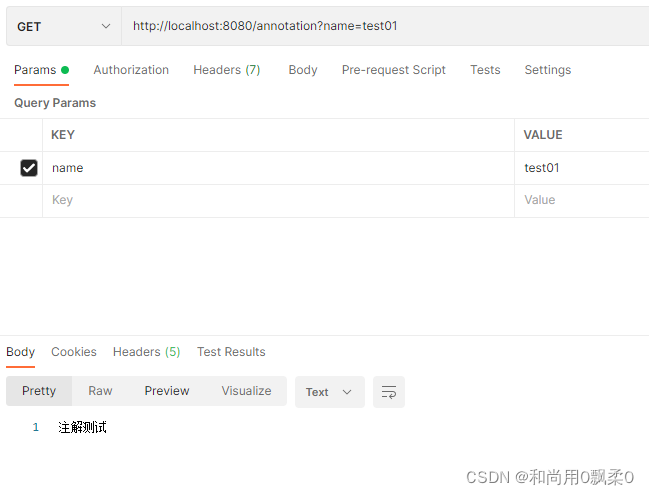Image resolution: width=649 pixels, height=495 pixels.
Task: Open the Authorization tab
Action: pos(131,70)
